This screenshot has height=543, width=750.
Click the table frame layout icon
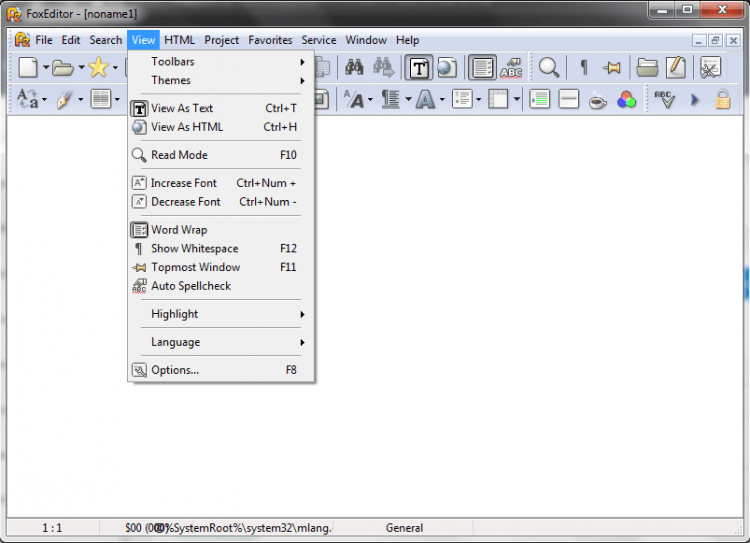(x=498, y=99)
